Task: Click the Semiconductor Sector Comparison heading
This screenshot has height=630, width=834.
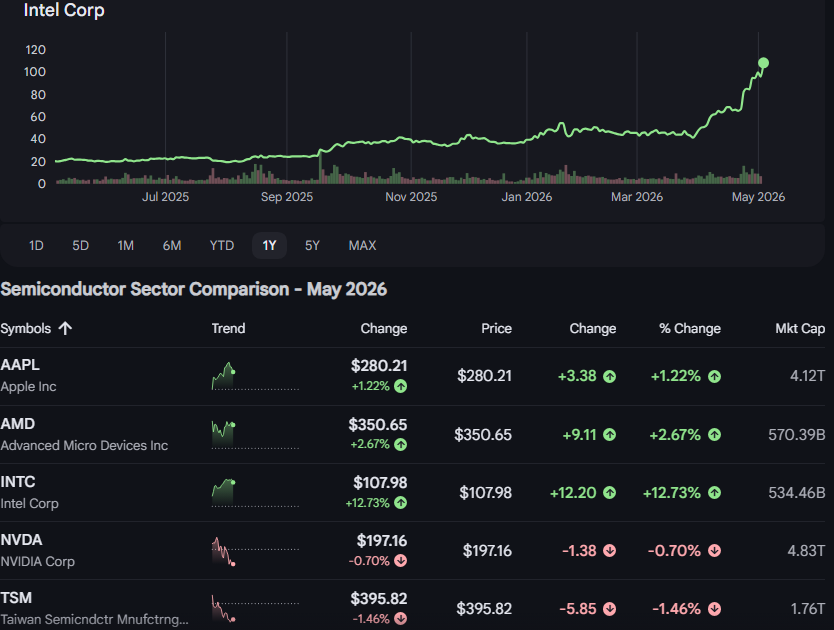Action: pyautogui.click(x=194, y=289)
